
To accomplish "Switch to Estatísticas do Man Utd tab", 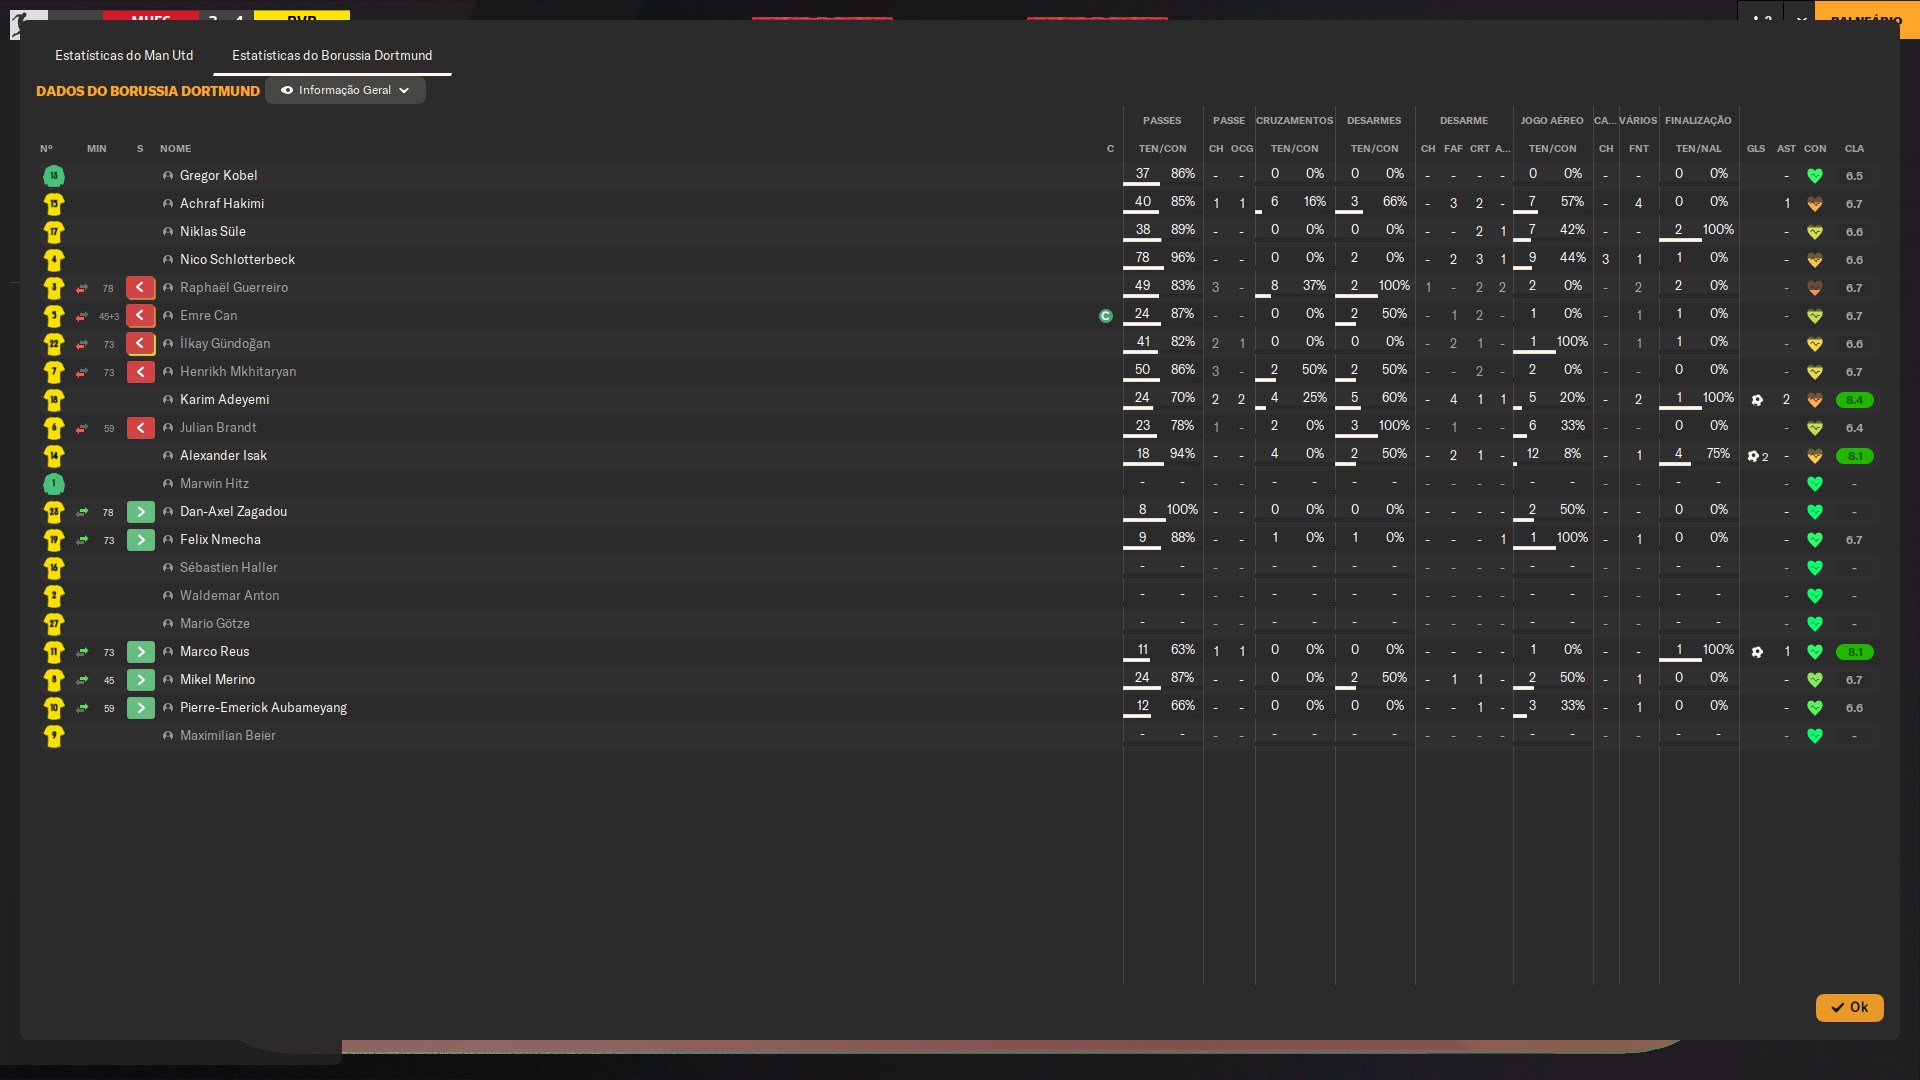I will click(x=124, y=55).
